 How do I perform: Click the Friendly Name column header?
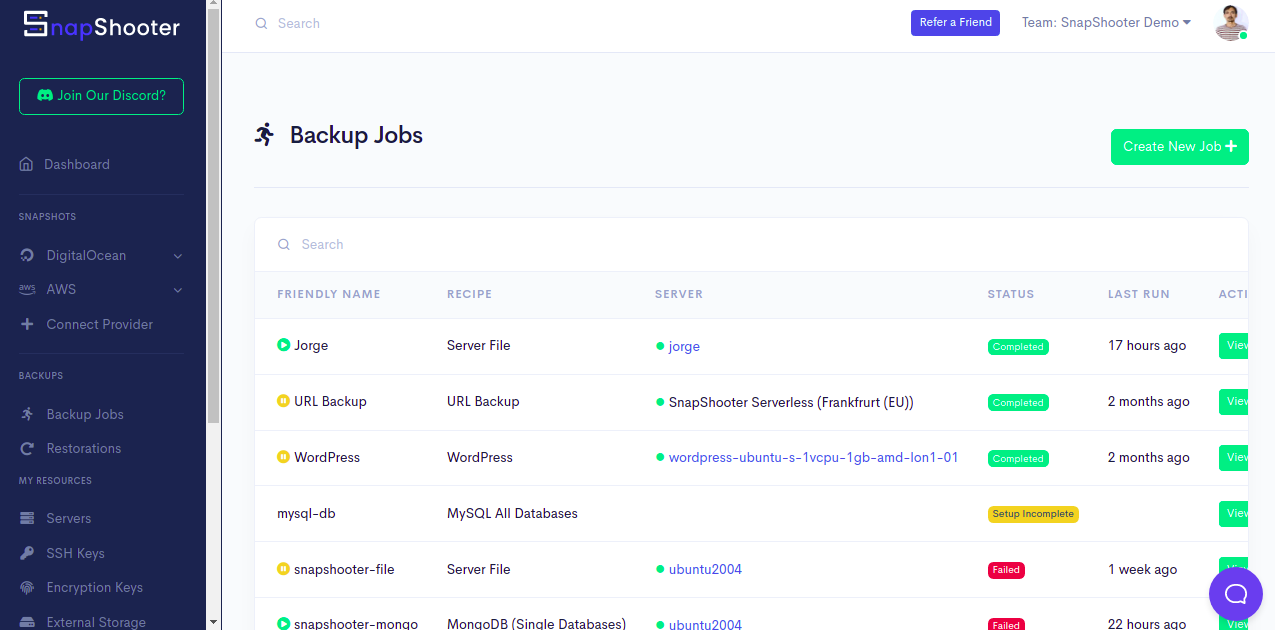(x=329, y=294)
